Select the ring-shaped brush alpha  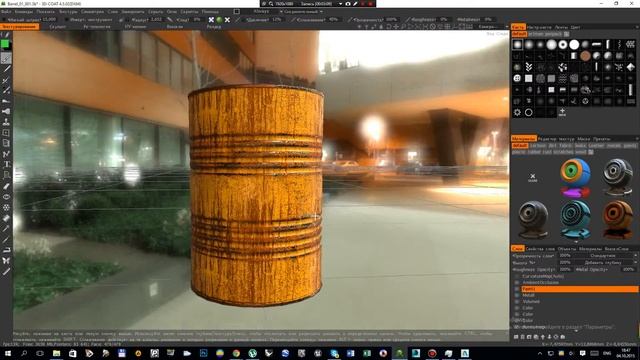563,44
